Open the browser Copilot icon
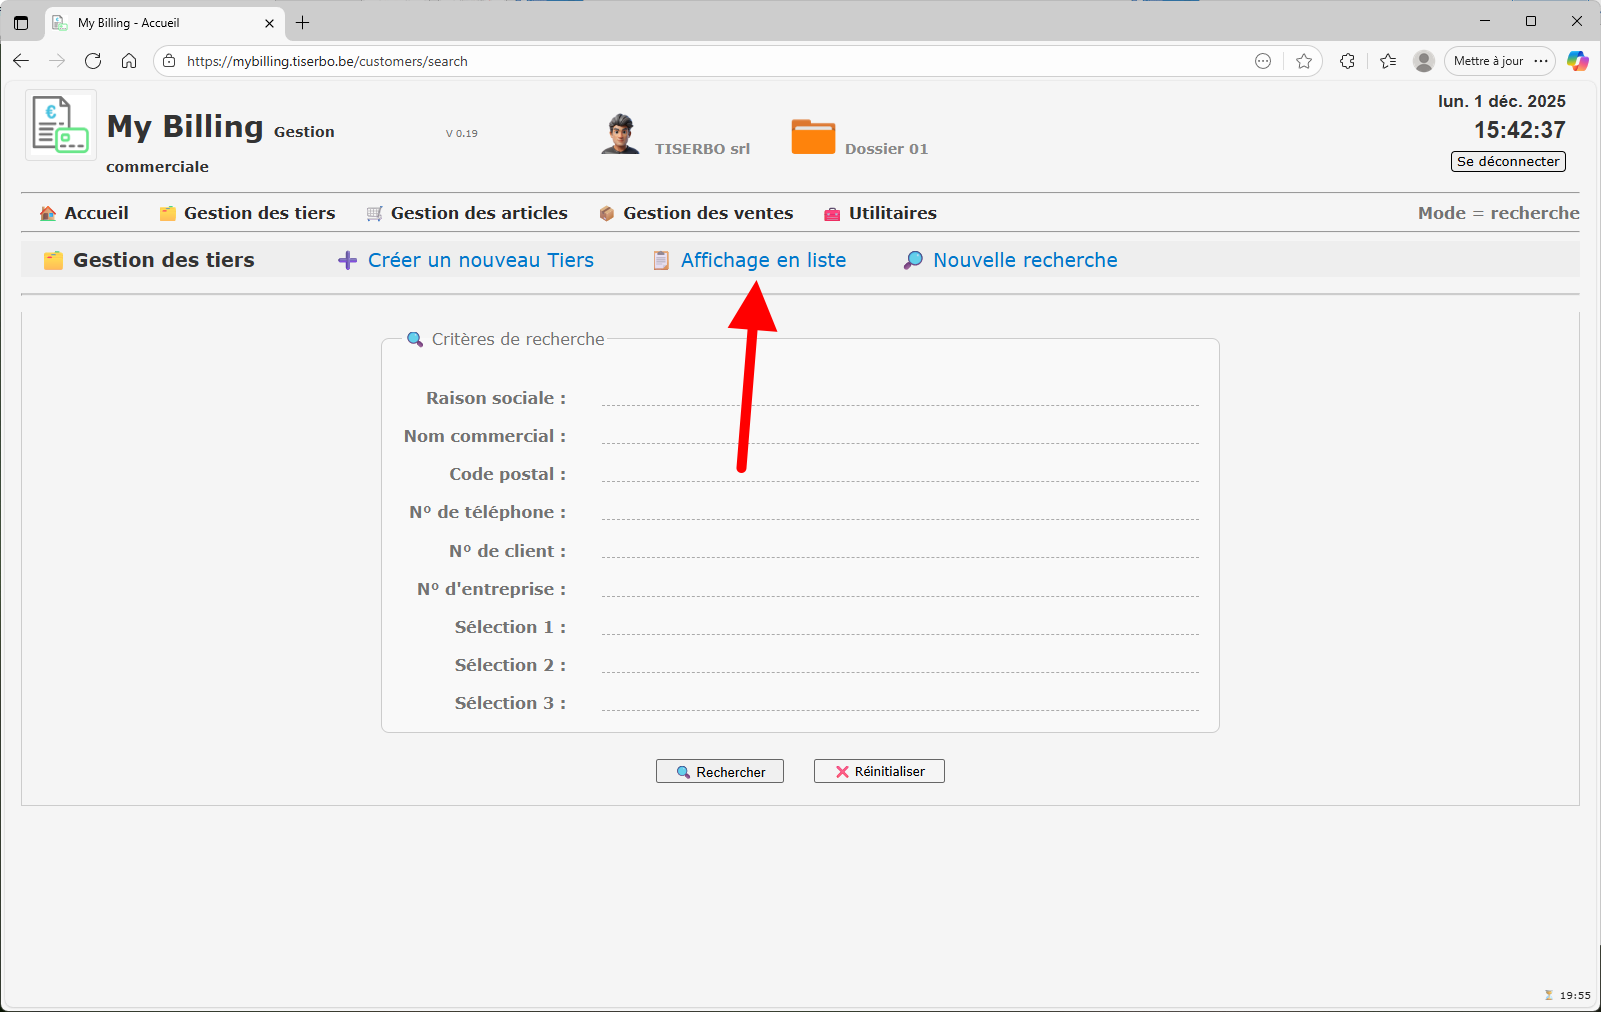Screen dimensions: 1601x1012 [x=1578, y=61]
